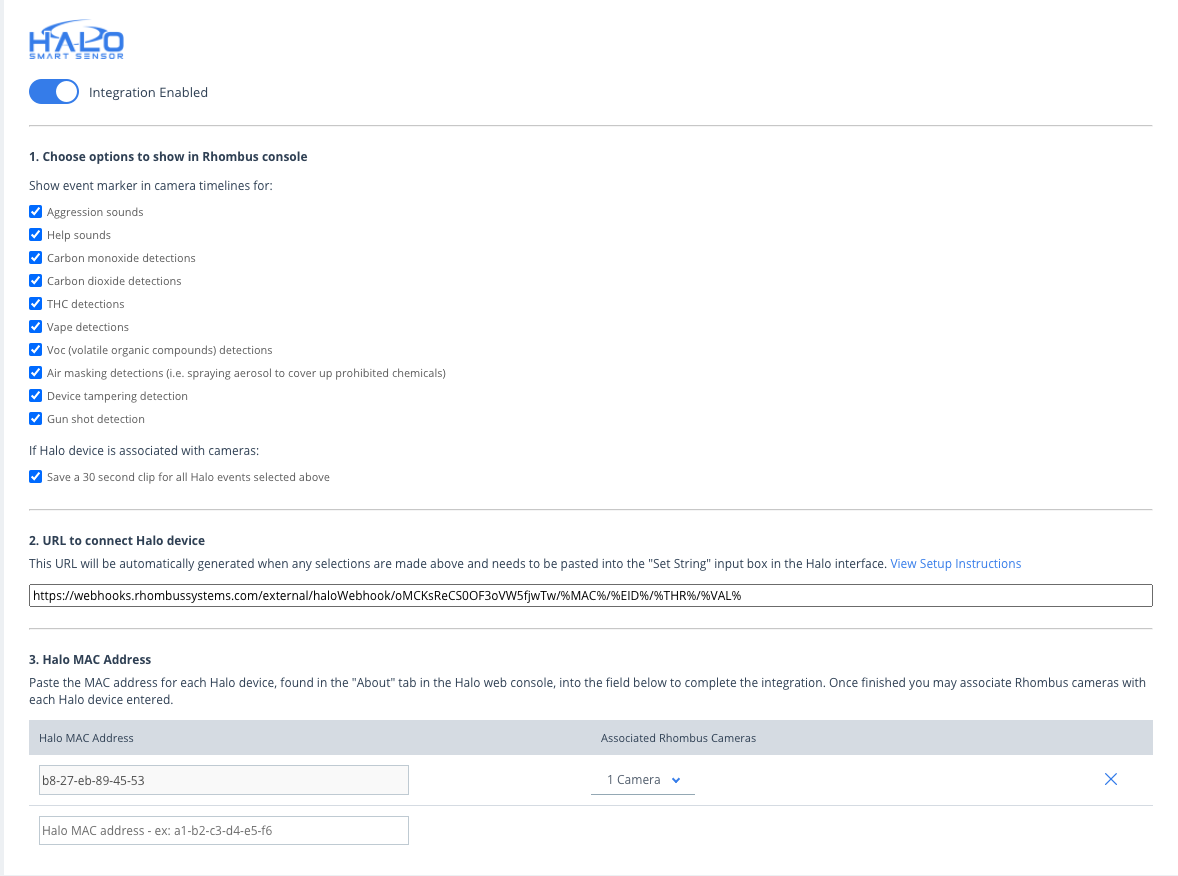1178x876 pixels.
Task: Disable the Integration Enabled toggle
Action: (x=54, y=92)
